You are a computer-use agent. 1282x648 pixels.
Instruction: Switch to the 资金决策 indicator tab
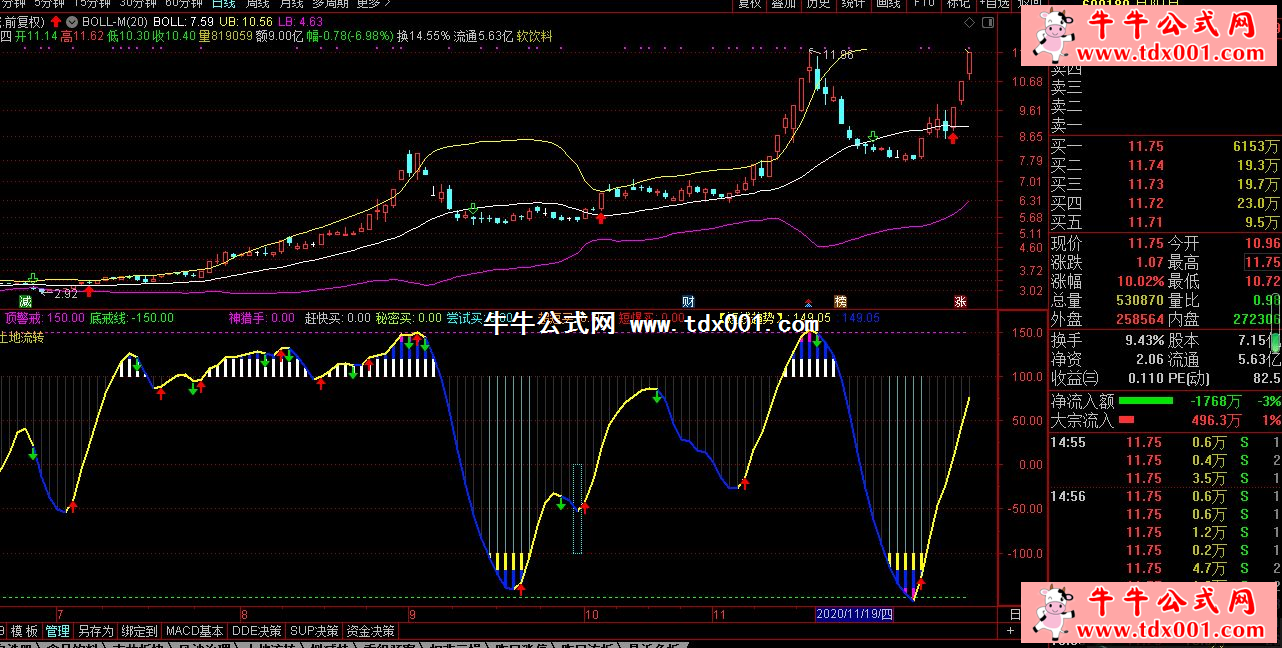click(371, 631)
